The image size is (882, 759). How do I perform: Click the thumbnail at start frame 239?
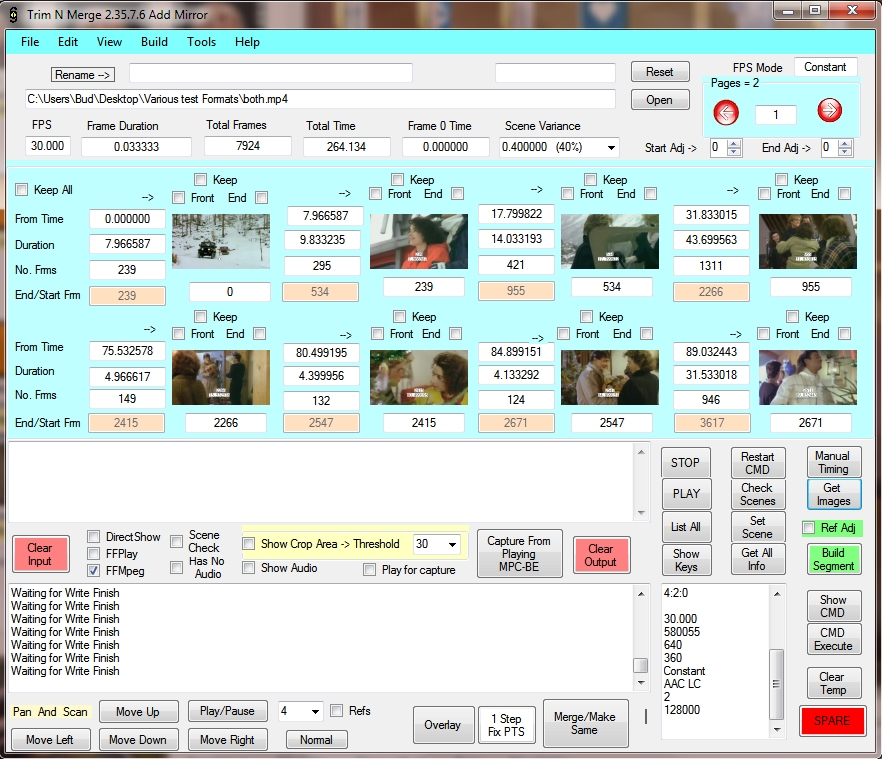click(418, 241)
